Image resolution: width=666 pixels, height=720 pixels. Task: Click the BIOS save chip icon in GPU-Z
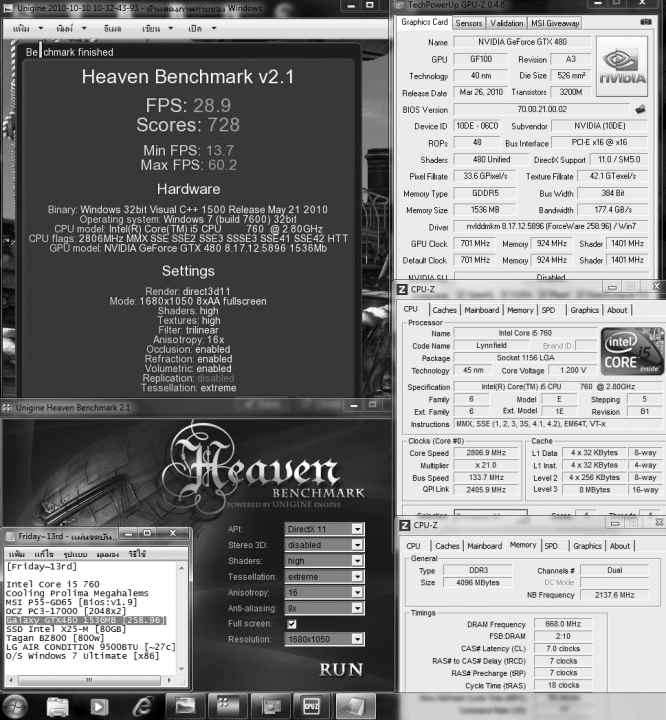640,109
